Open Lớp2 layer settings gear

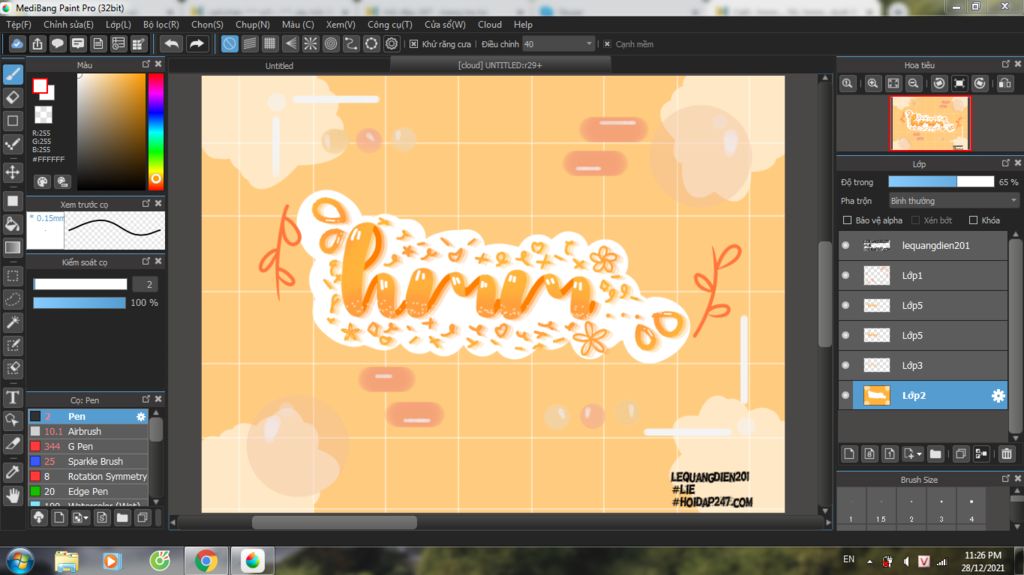[x=998, y=395]
